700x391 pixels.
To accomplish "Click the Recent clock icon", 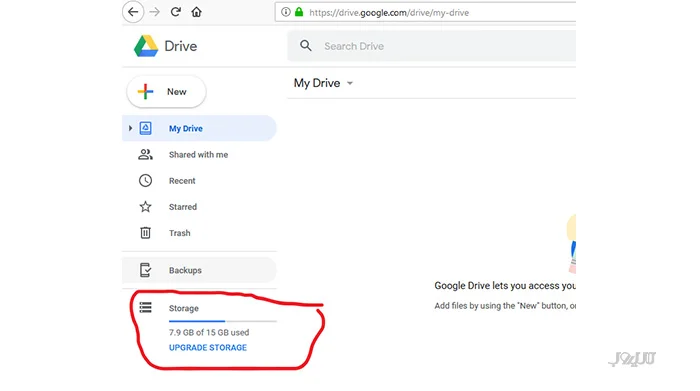I will point(146,180).
